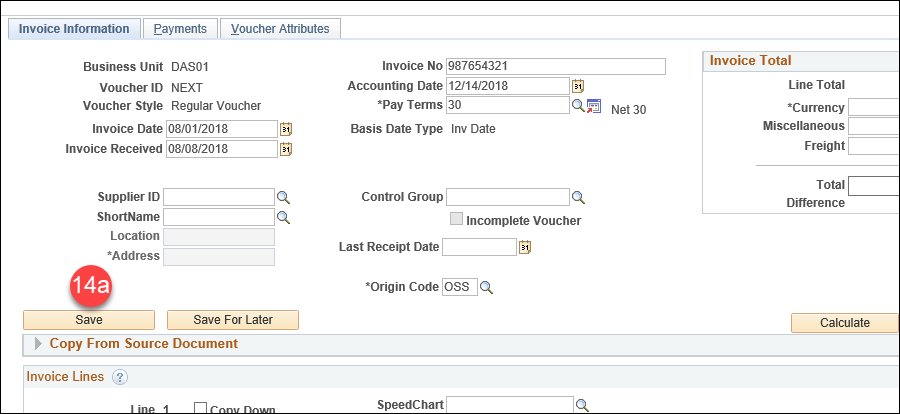The image size is (900, 414).
Task: Enable the Copy Down checkbox
Action: click(x=200, y=408)
